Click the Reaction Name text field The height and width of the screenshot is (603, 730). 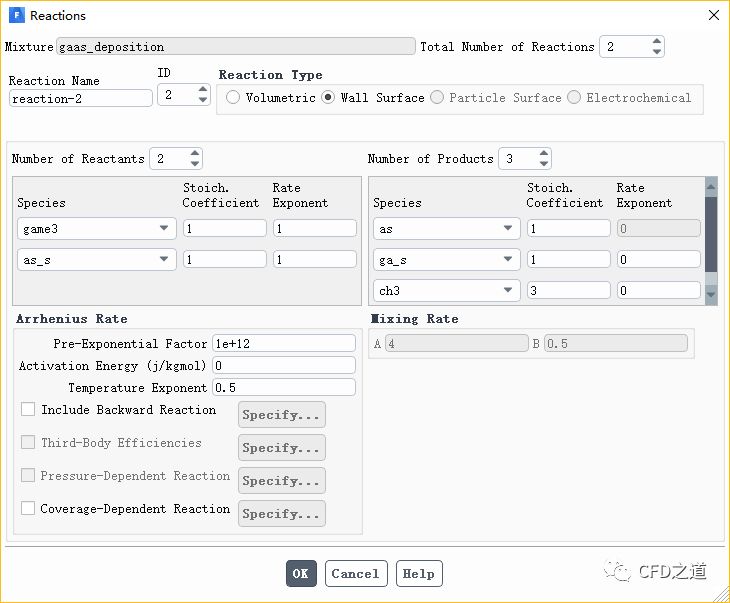80,98
